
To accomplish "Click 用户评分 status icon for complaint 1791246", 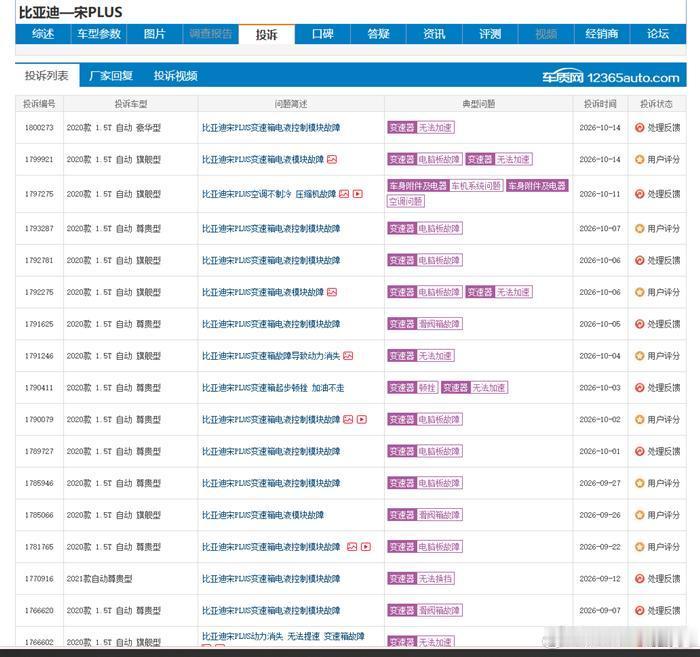I will point(639,356).
